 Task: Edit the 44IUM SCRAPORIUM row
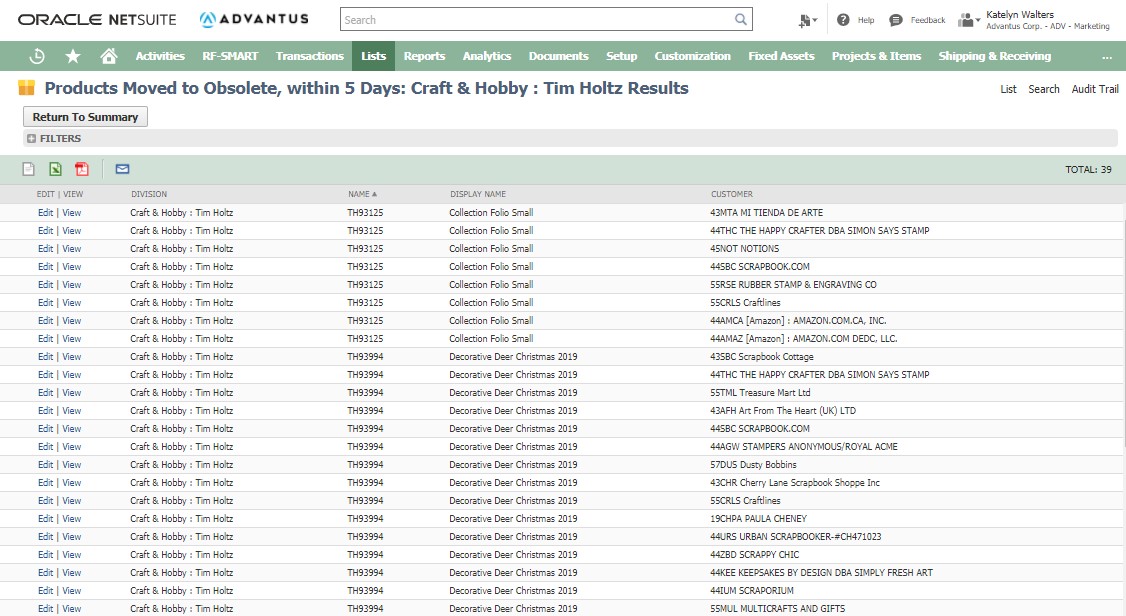click(x=45, y=590)
